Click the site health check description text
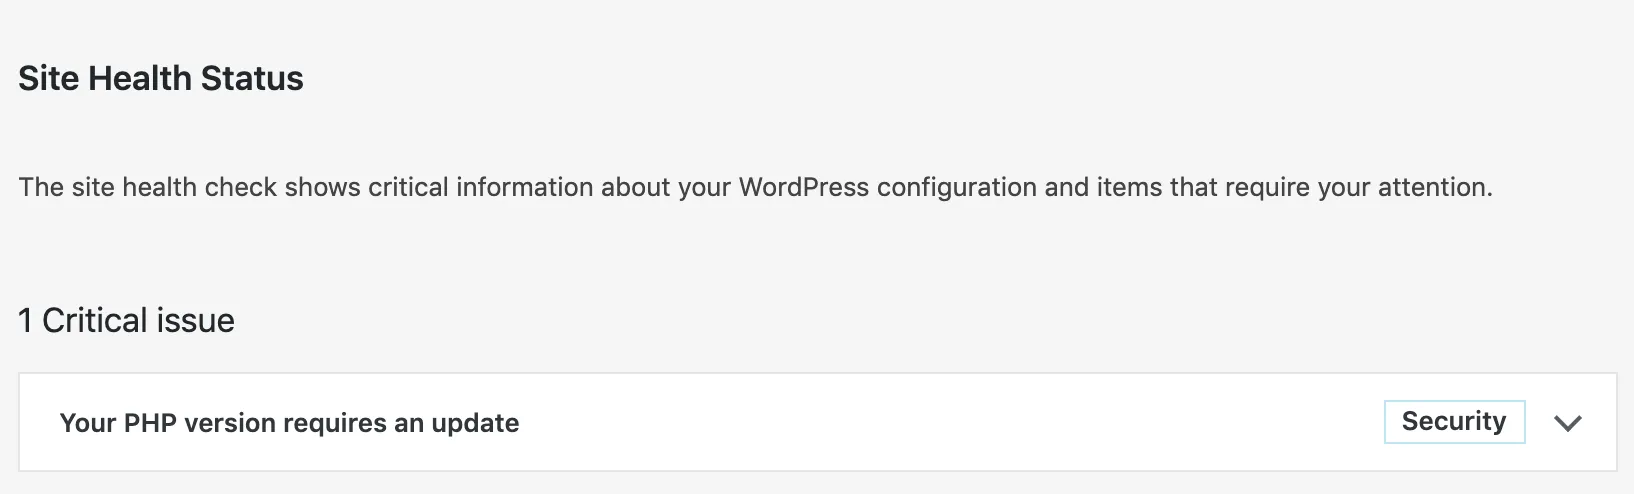 [755, 187]
